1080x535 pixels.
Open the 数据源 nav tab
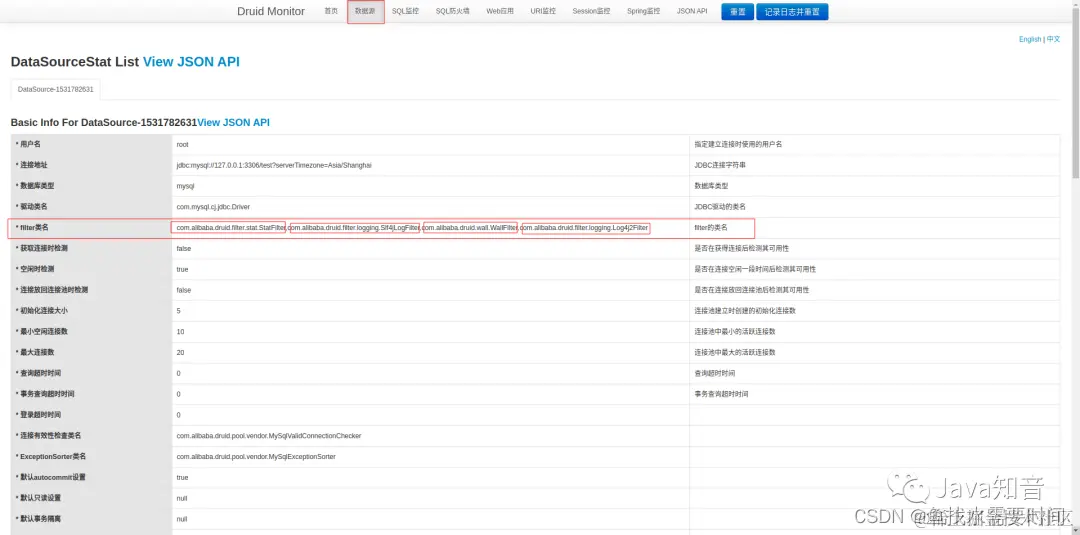coord(365,12)
